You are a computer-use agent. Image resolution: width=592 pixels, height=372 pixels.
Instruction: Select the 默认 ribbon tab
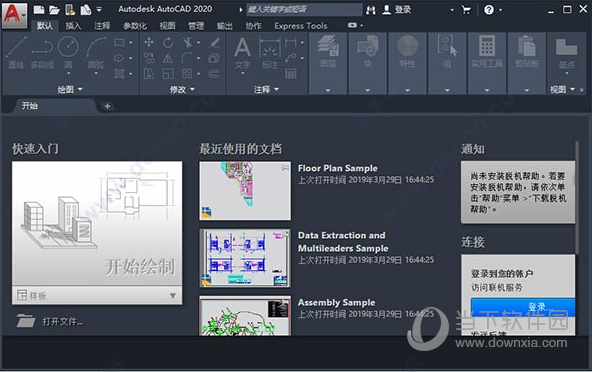tap(45, 26)
